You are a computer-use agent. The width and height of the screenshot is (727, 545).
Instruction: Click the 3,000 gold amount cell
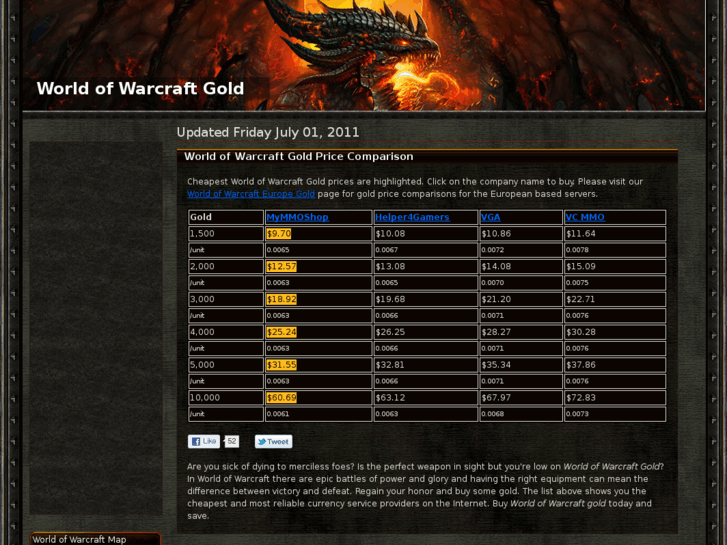[226, 299]
